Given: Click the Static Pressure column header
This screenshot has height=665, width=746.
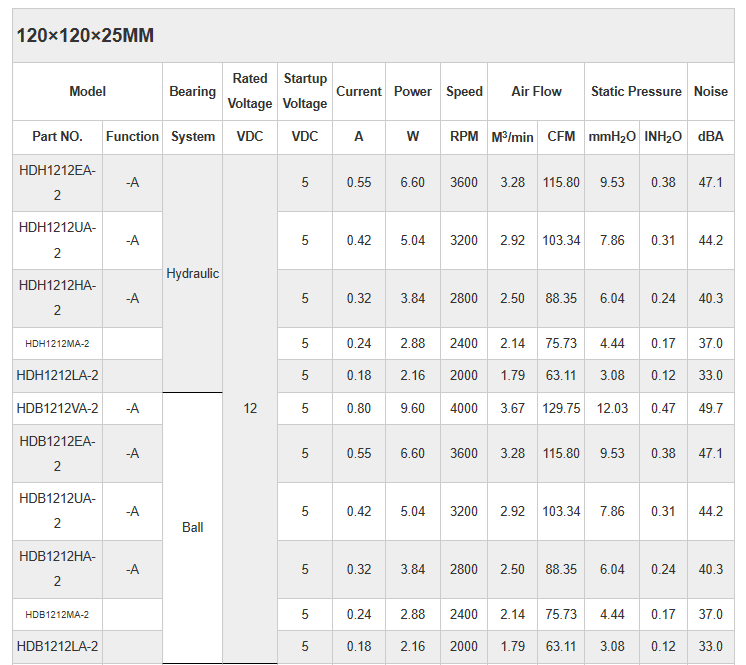Looking at the screenshot, I should 636,91.
